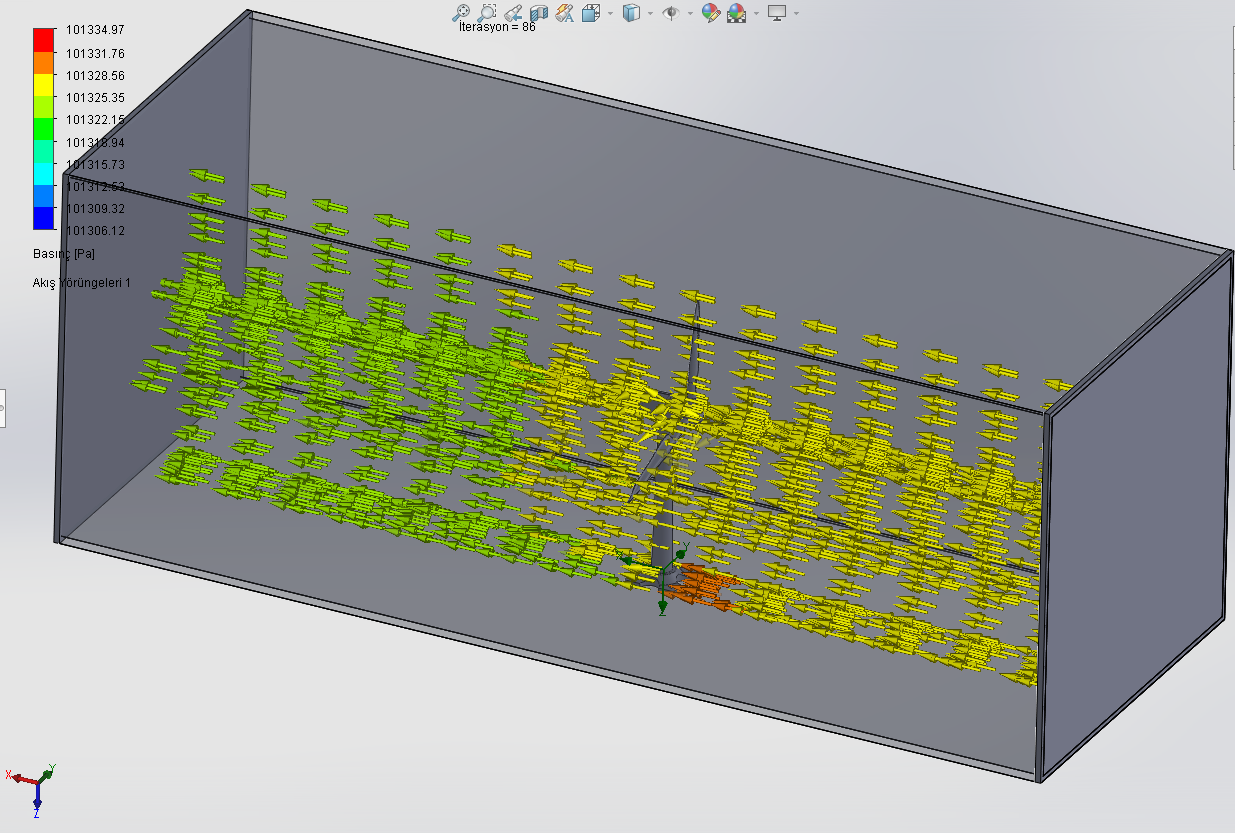Click the 'Akış Yörüngeleri 1' label
Viewport: 1235px width, 833px height.
pyautogui.click(x=82, y=284)
